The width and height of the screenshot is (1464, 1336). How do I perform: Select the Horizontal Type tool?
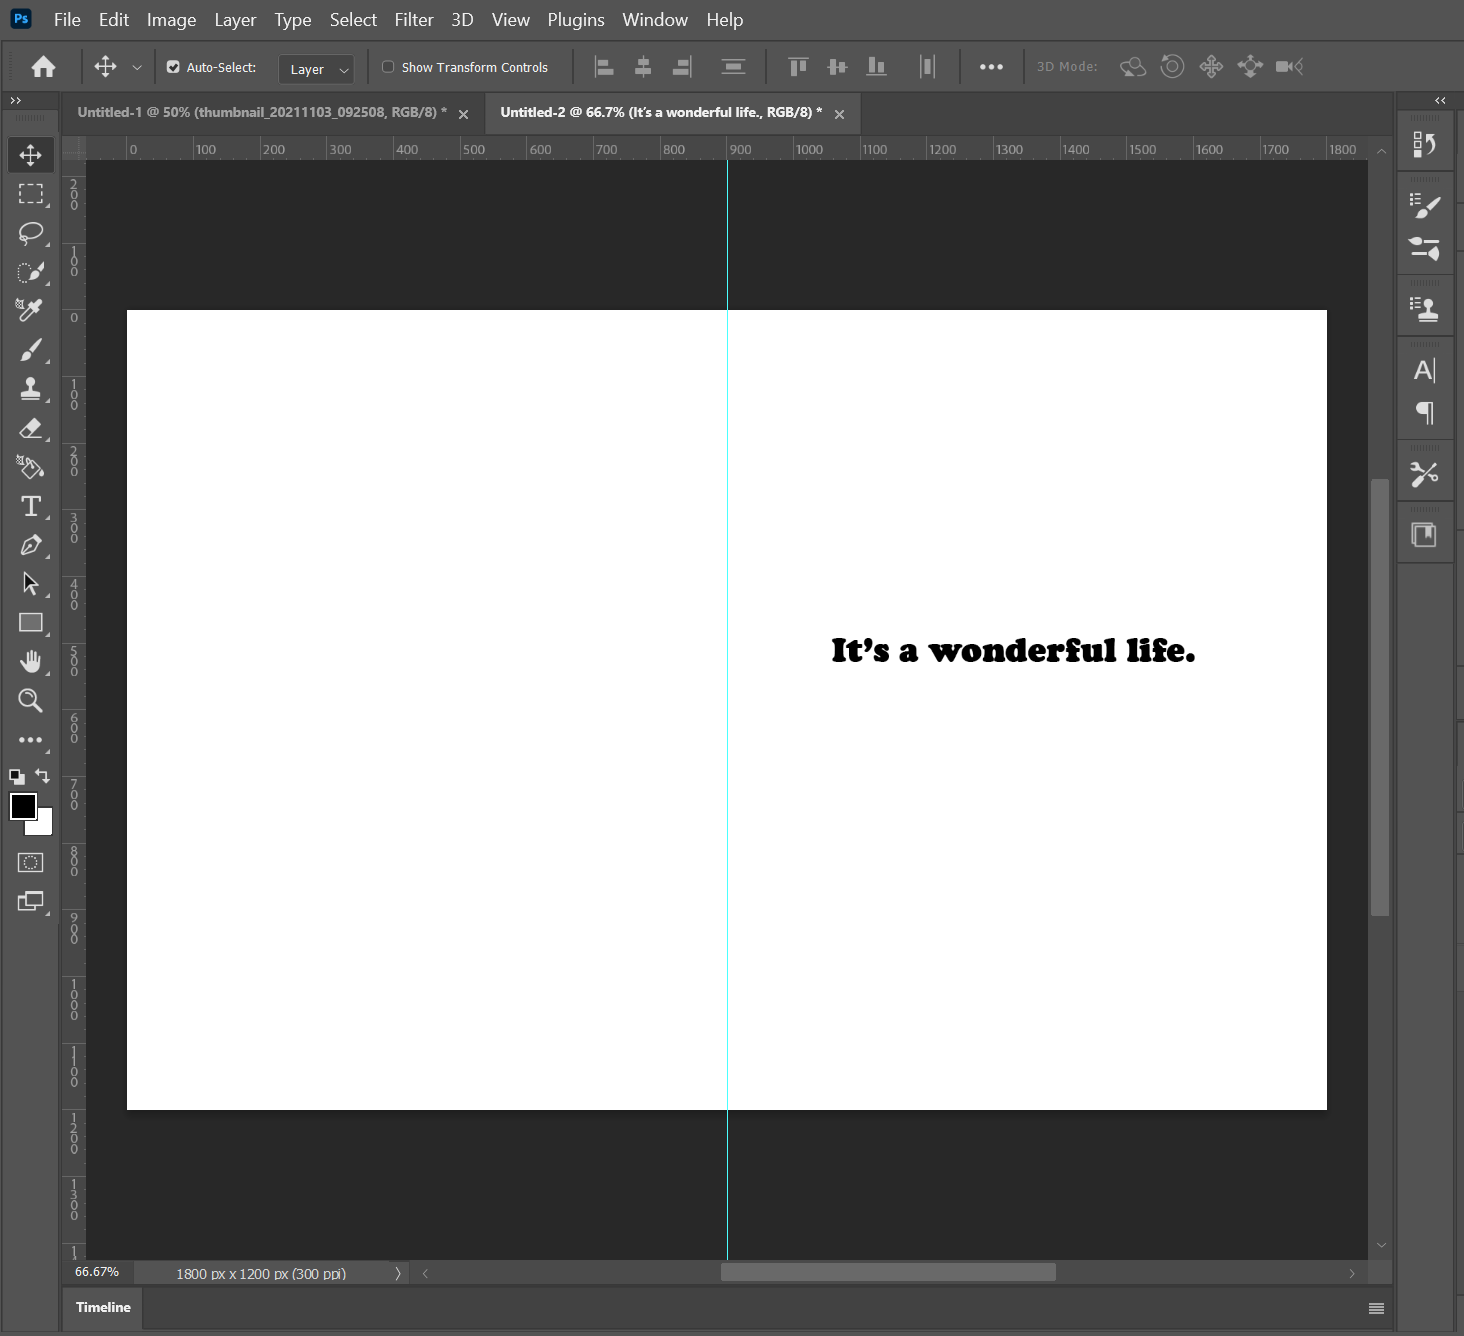(x=30, y=506)
